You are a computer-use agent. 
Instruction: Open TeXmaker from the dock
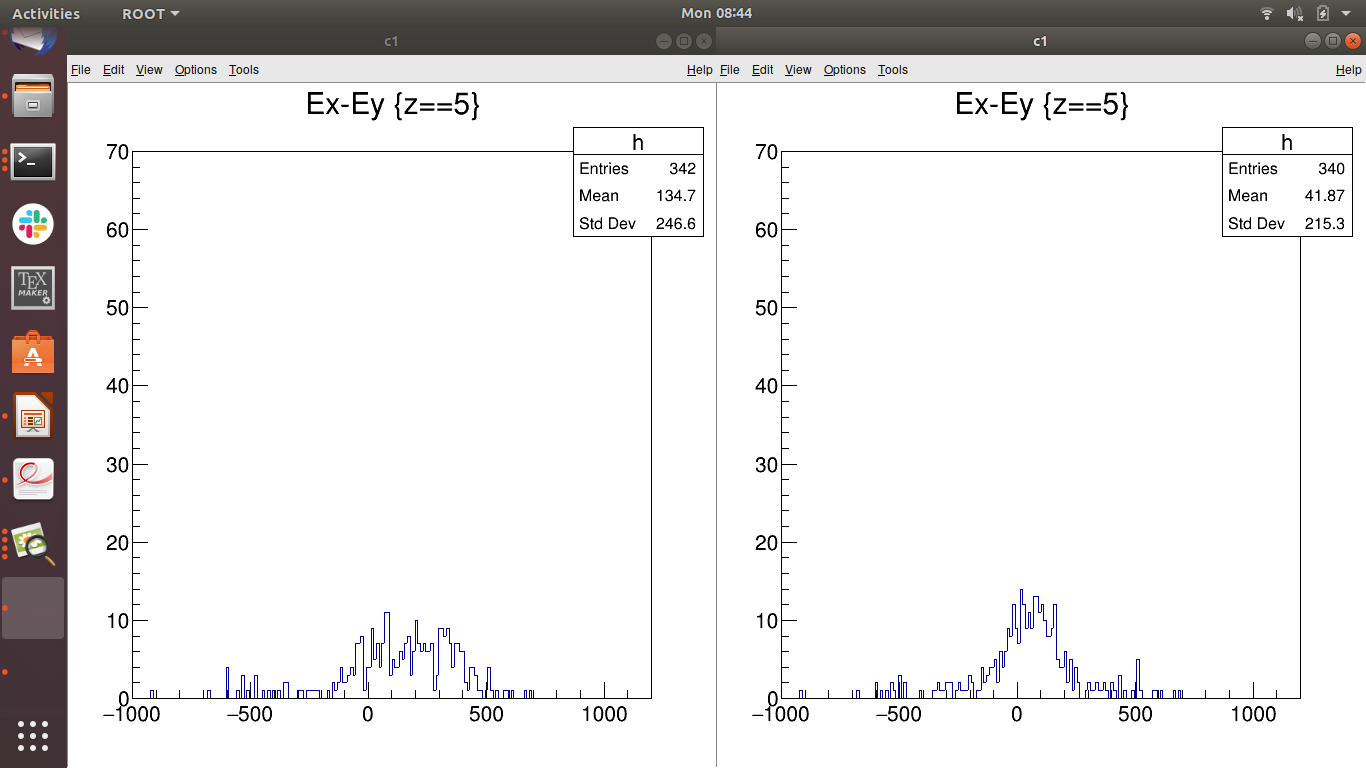[33, 288]
